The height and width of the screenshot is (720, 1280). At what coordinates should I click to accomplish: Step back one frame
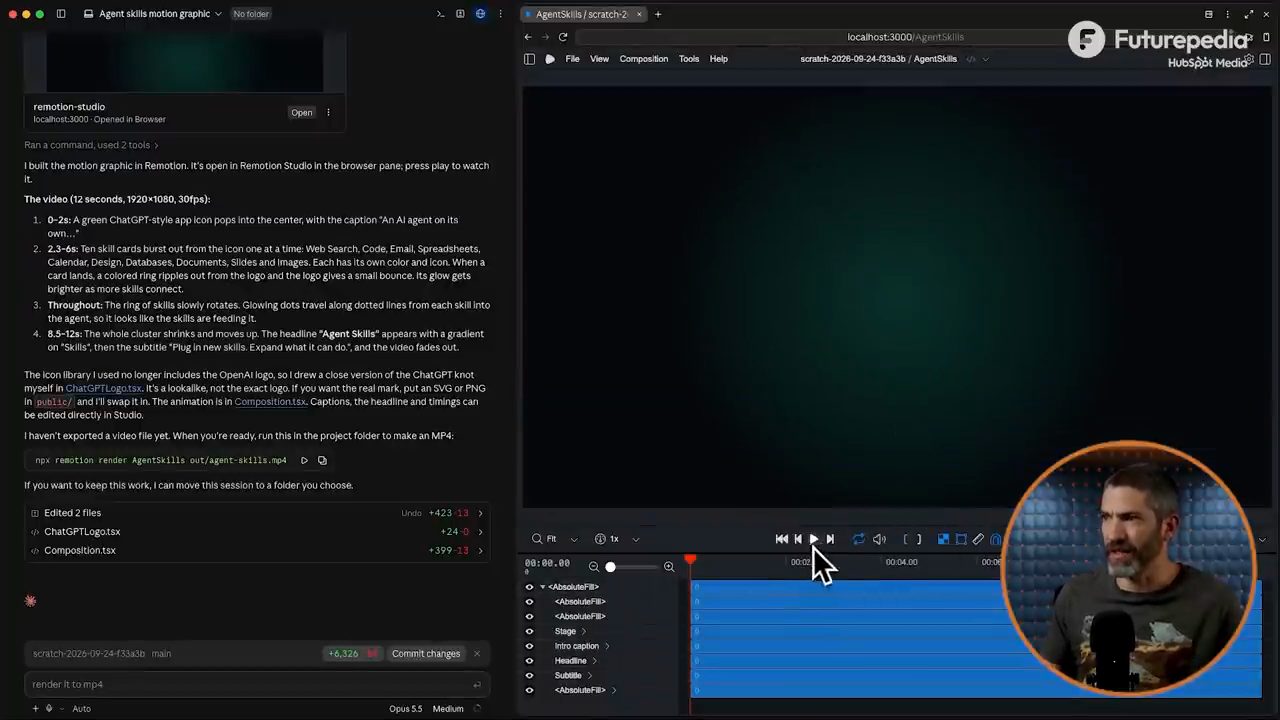point(798,539)
